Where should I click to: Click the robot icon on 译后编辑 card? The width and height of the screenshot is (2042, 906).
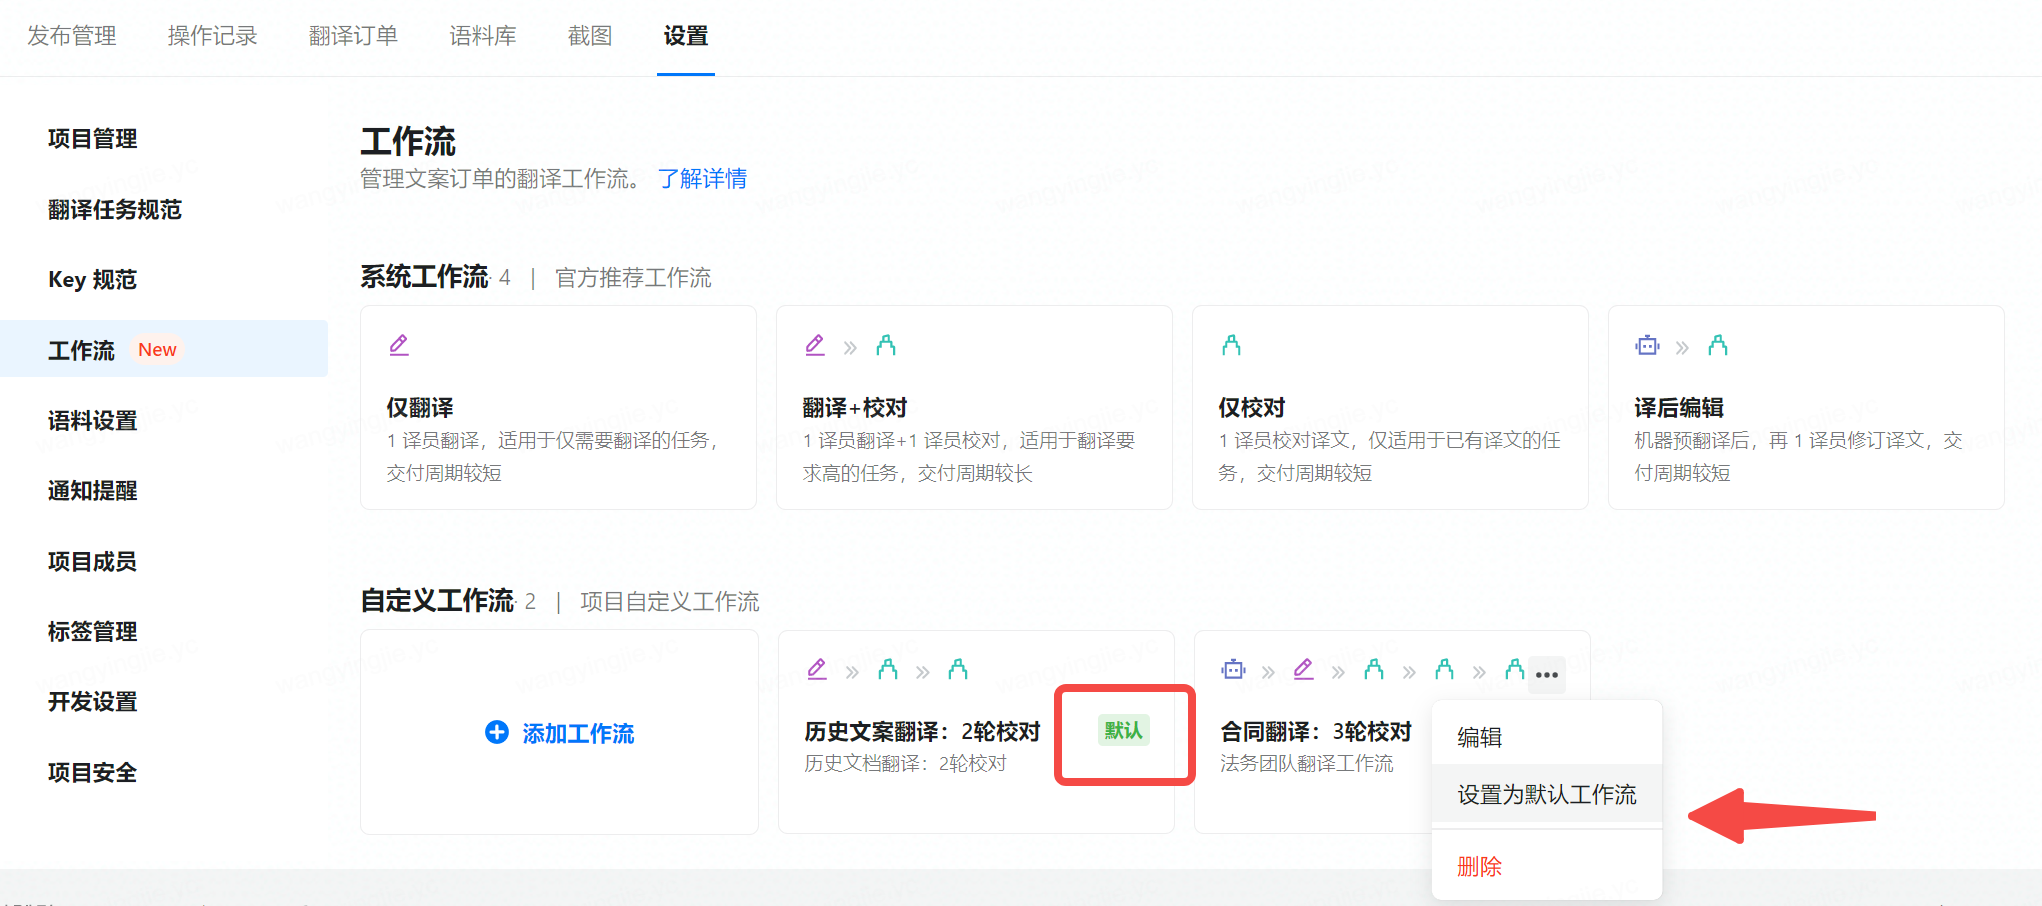coord(1647,346)
